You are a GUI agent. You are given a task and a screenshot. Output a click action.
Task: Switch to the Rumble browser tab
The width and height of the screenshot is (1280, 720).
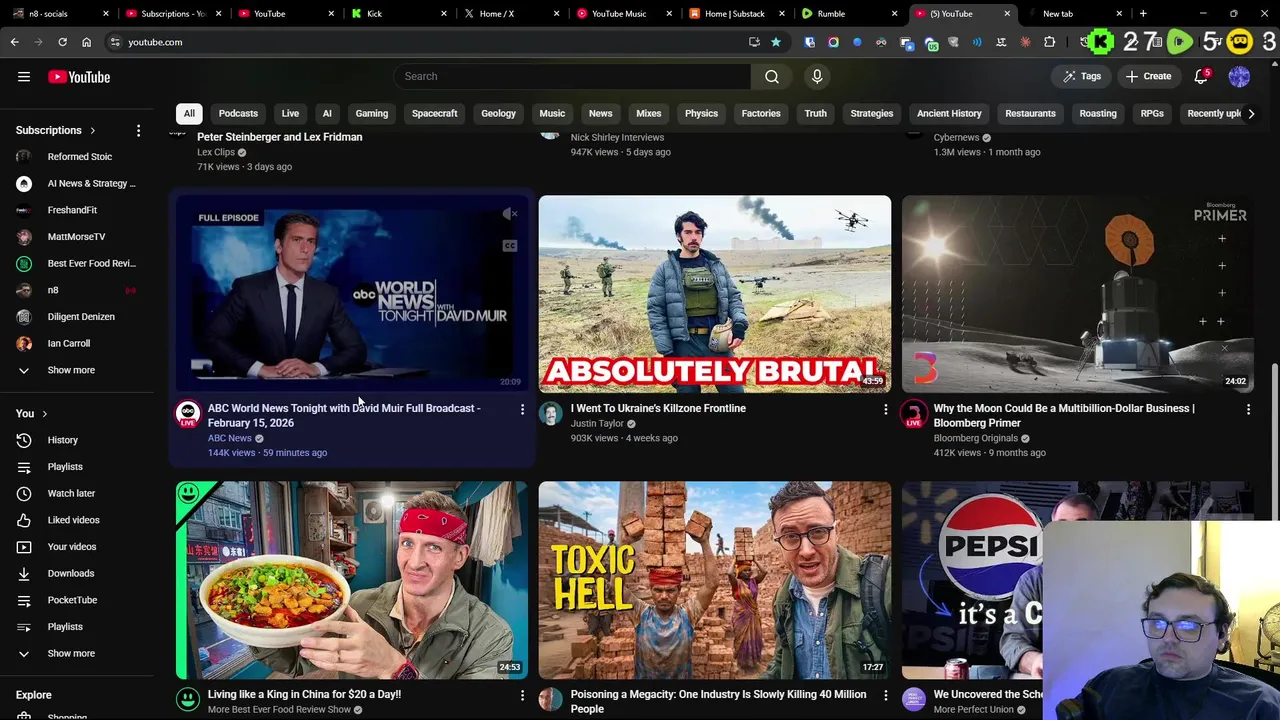tap(850, 14)
